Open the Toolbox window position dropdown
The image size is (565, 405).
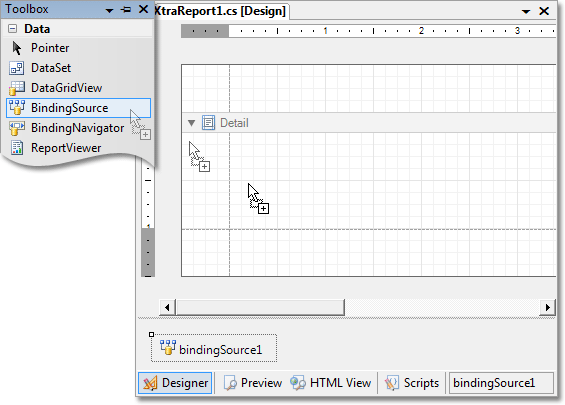click(109, 11)
